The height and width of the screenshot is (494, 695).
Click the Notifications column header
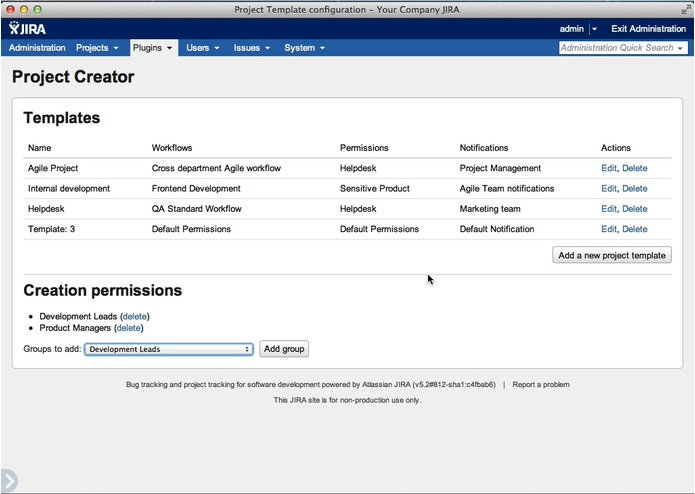[484, 148]
